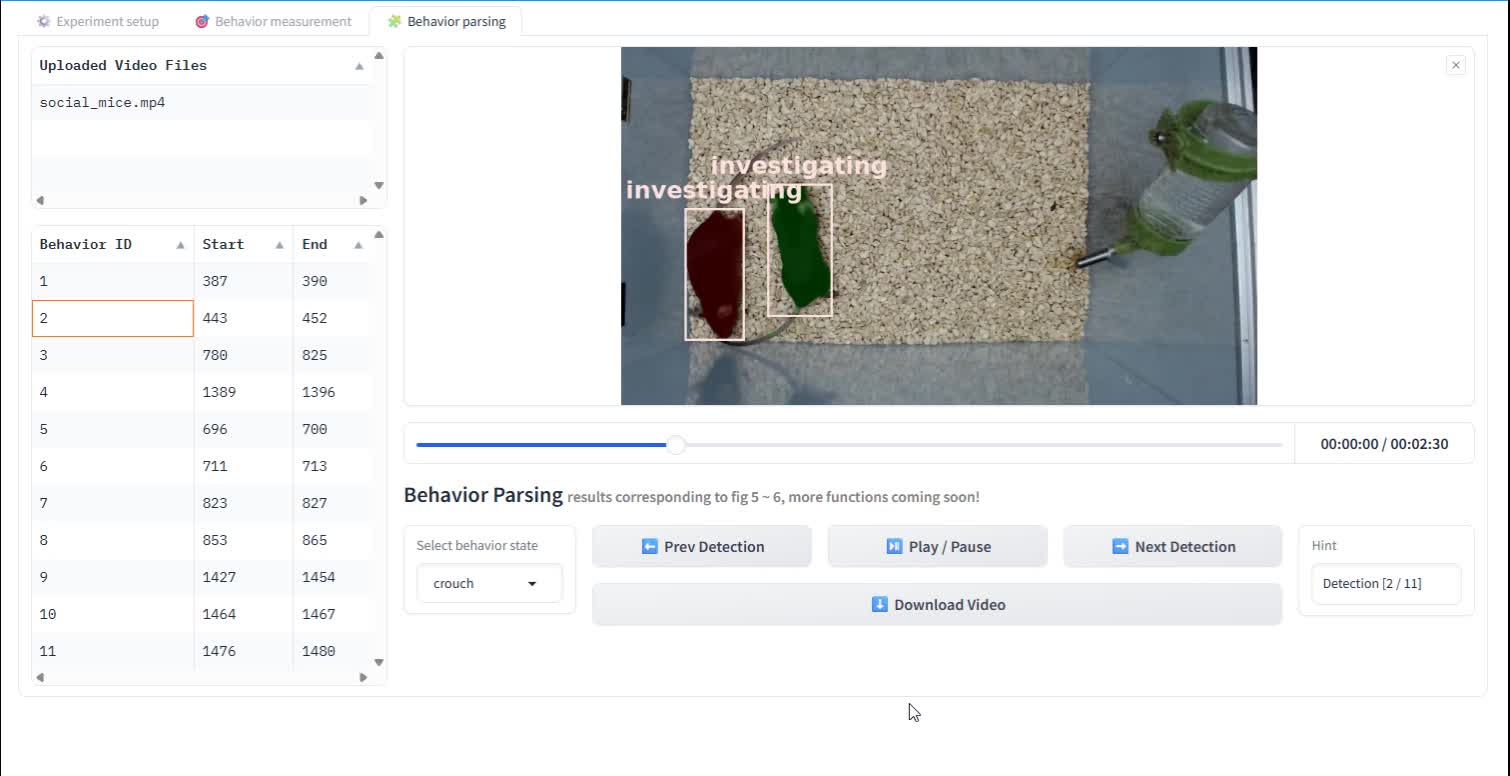1510x776 pixels.
Task: Click the file list's scroll right arrow
Action: pyautogui.click(x=363, y=200)
